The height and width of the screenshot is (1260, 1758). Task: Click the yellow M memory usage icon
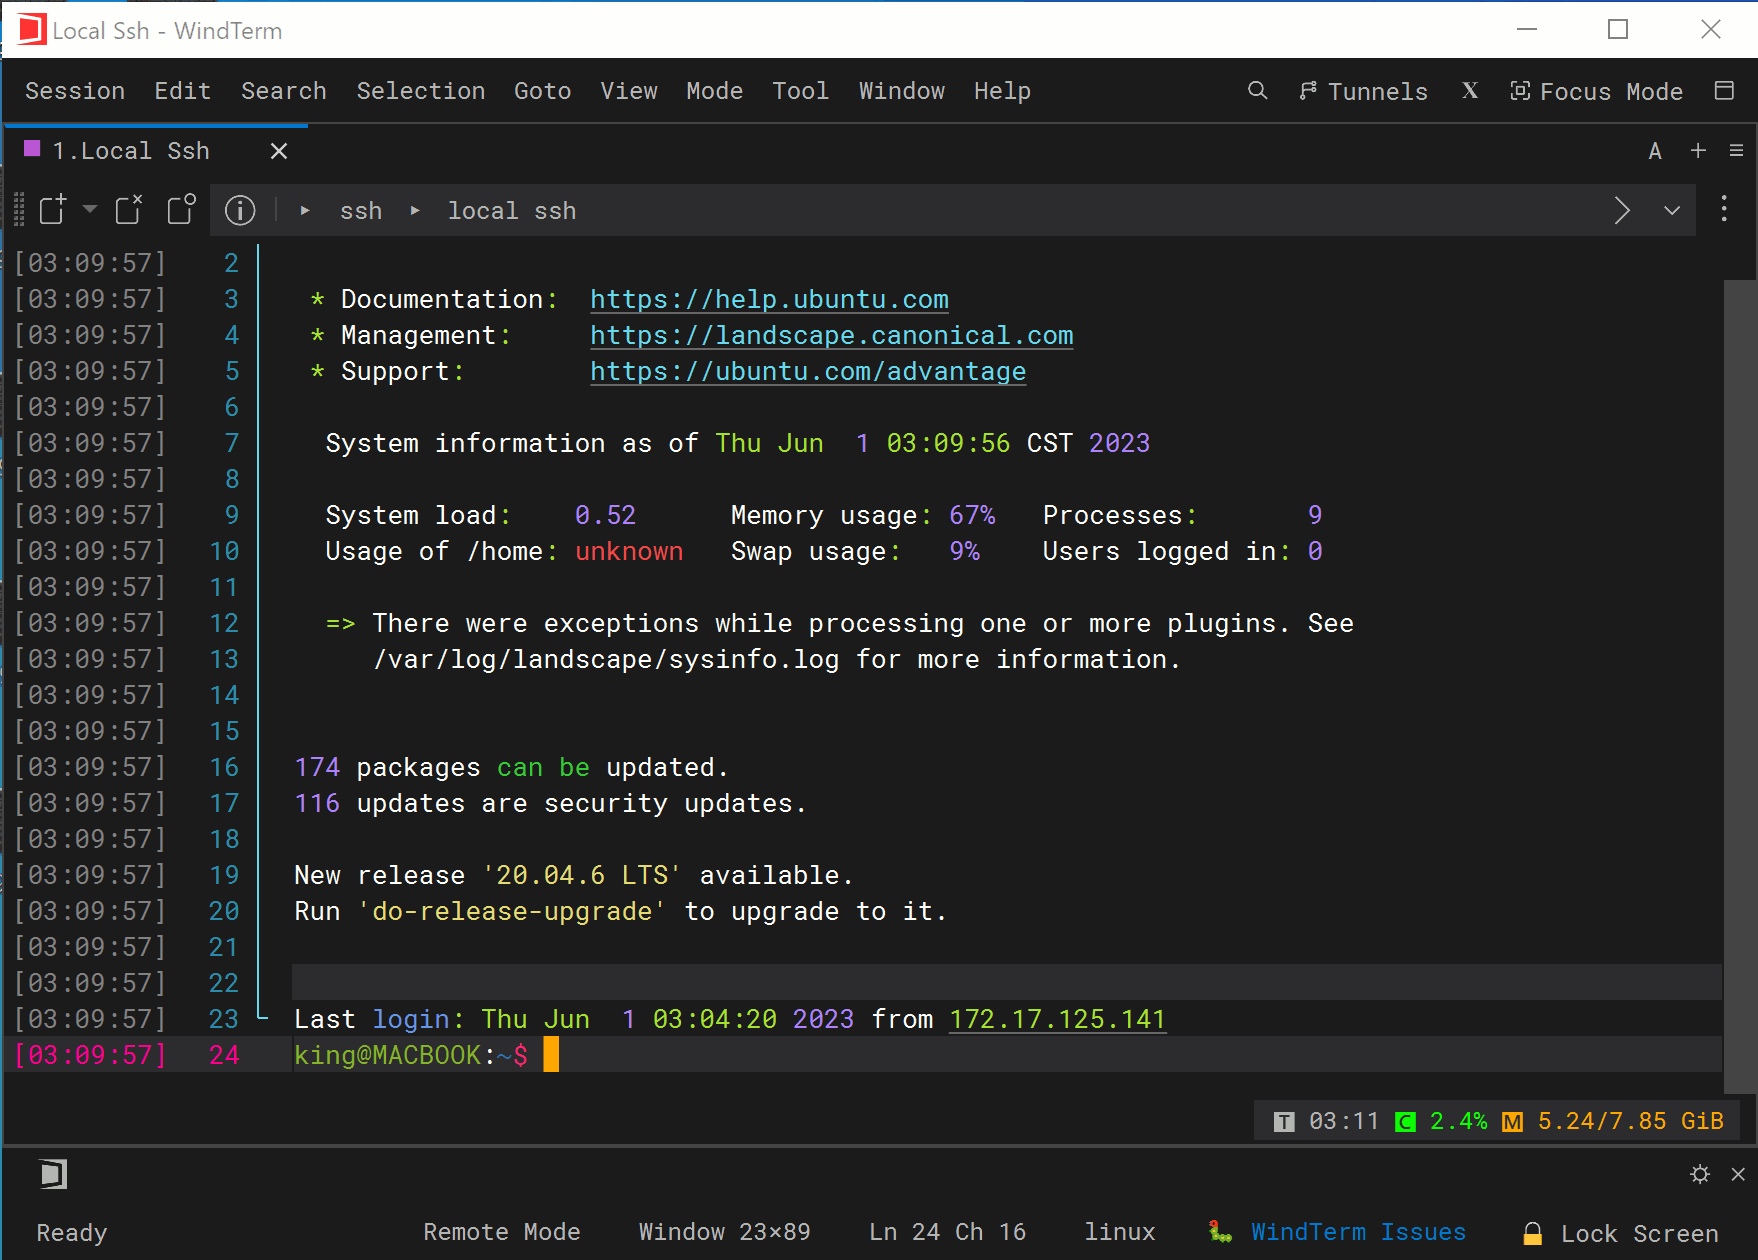(x=1513, y=1122)
